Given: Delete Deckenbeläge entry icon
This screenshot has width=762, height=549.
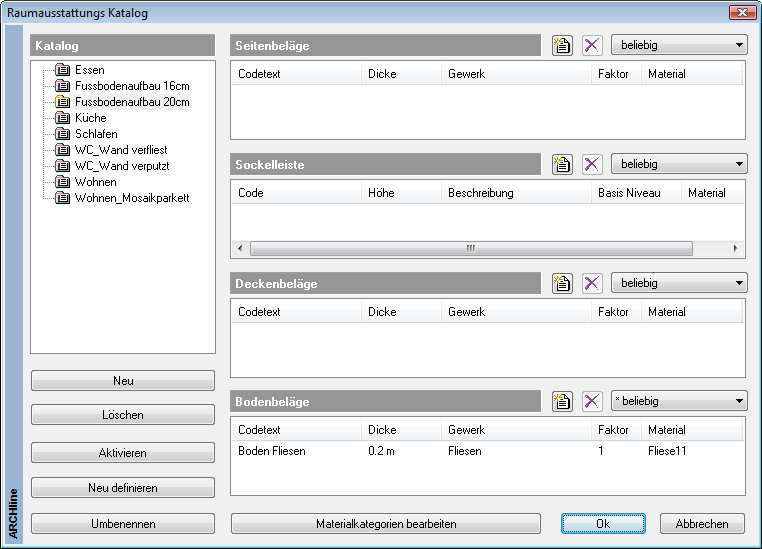Looking at the screenshot, I should [x=592, y=284].
